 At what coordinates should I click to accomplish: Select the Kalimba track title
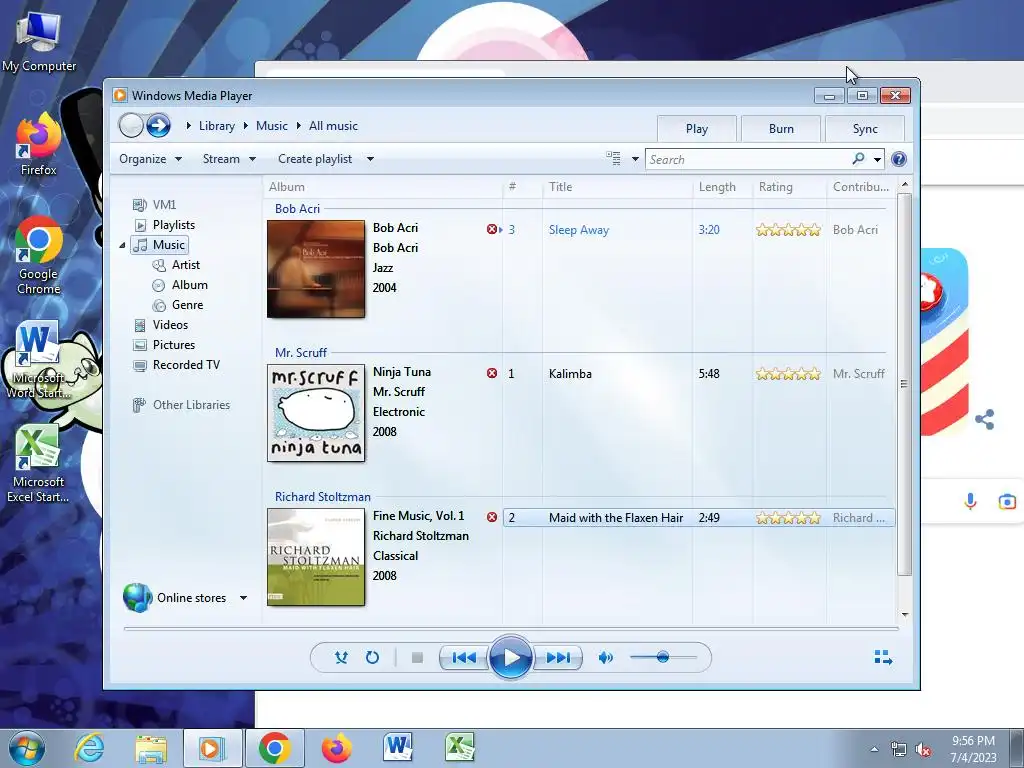pyautogui.click(x=570, y=374)
